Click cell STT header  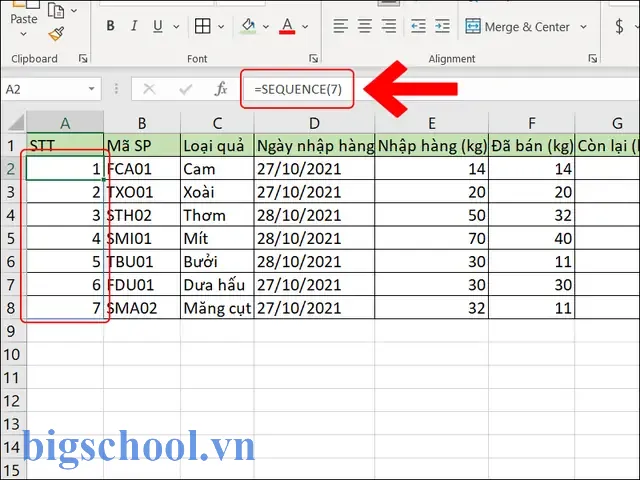[x=65, y=145]
